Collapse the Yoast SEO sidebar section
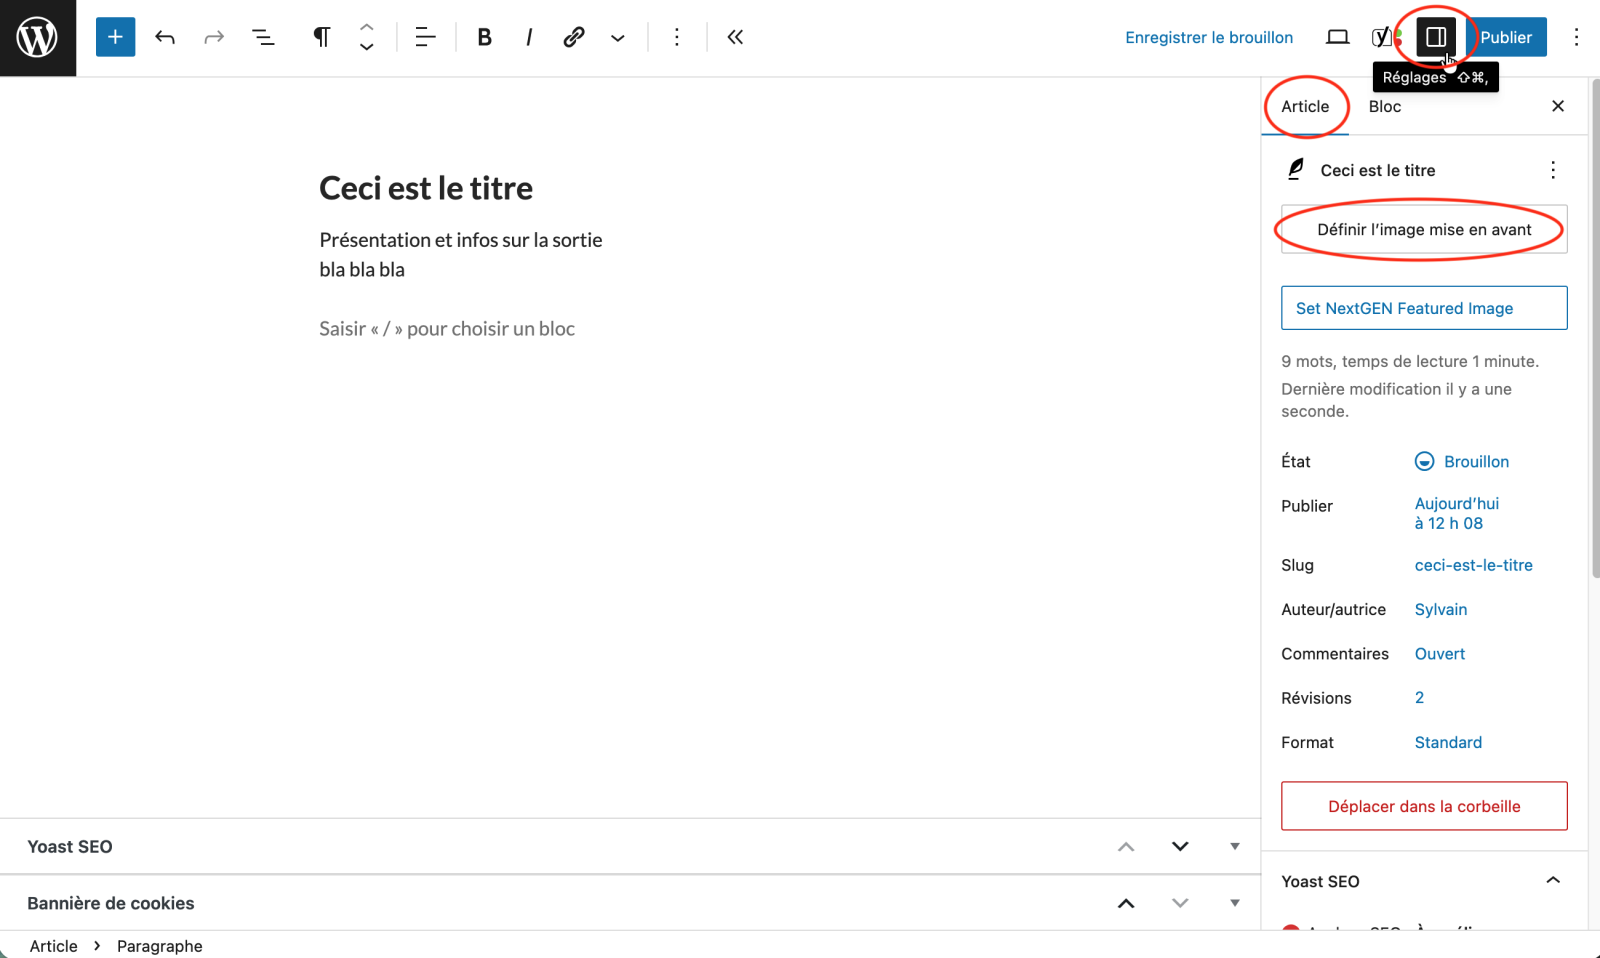 click(x=1552, y=881)
